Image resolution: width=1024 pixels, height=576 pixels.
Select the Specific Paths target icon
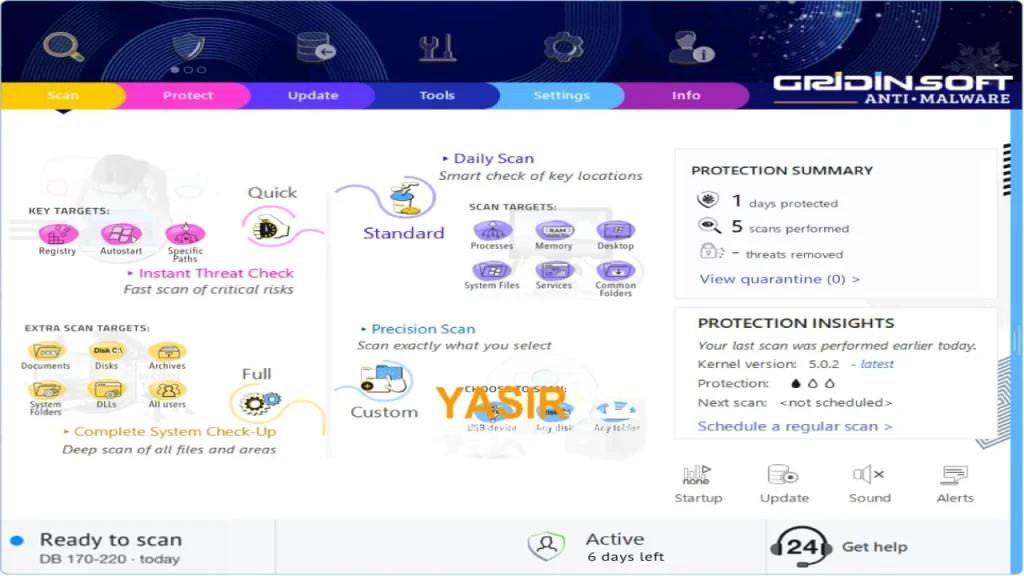click(185, 233)
